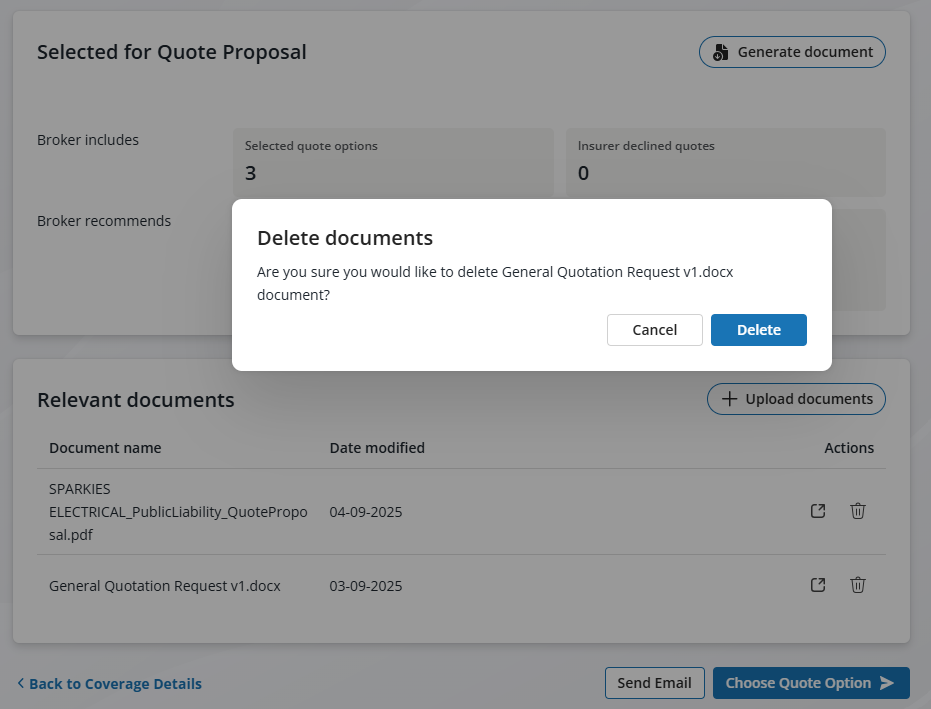
Task: Select the Selected quote options card
Action: [393, 162]
